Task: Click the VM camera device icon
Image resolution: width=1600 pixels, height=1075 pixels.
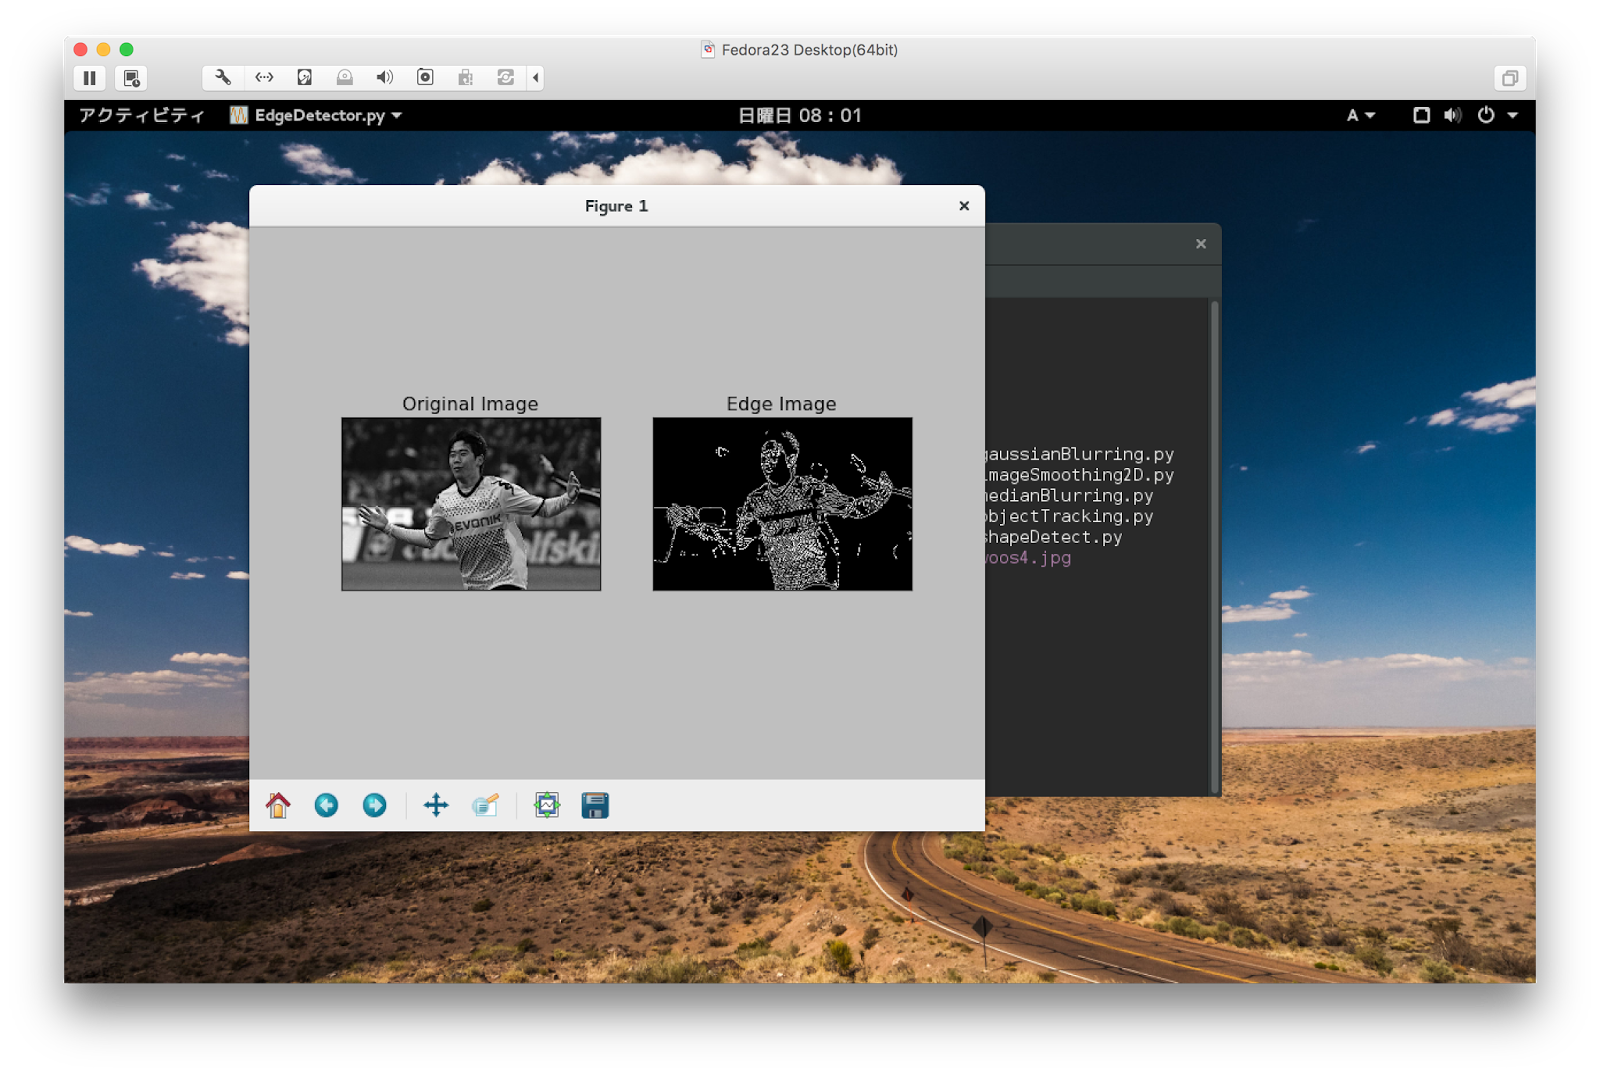Action: pyautogui.click(x=425, y=77)
